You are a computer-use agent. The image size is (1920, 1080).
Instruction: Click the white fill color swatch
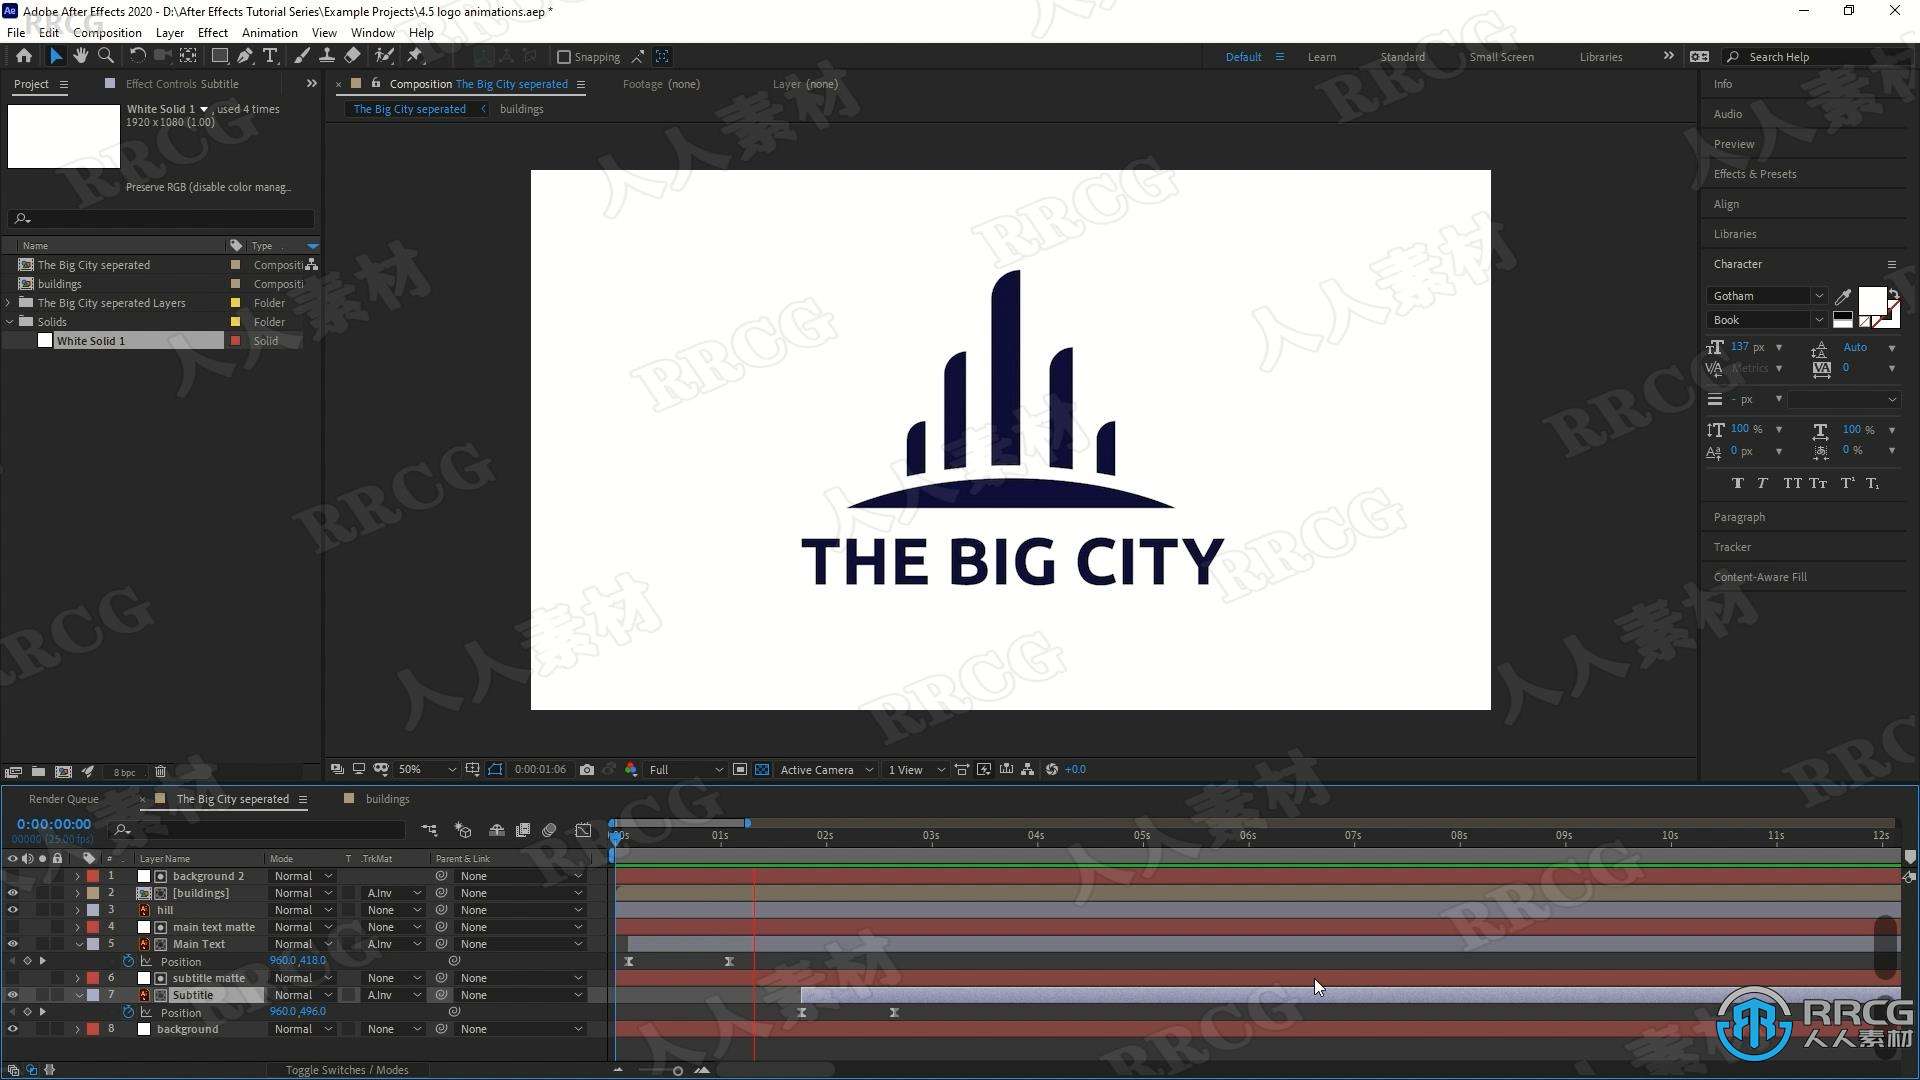(x=1871, y=300)
